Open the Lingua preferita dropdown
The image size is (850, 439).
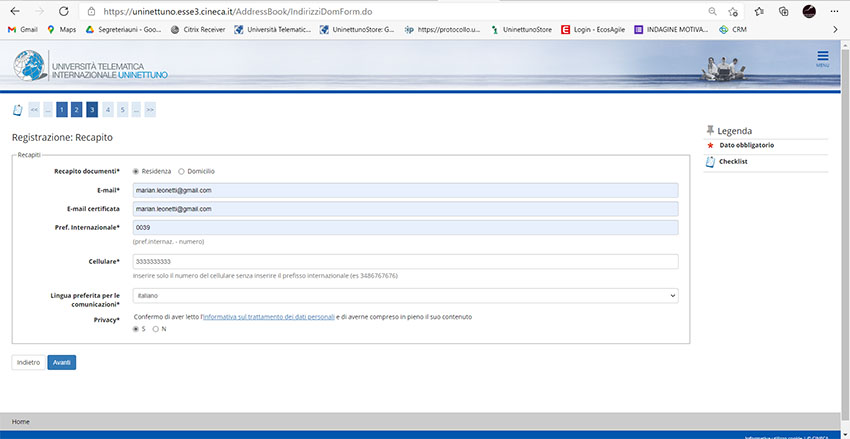click(x=405, y=296)
